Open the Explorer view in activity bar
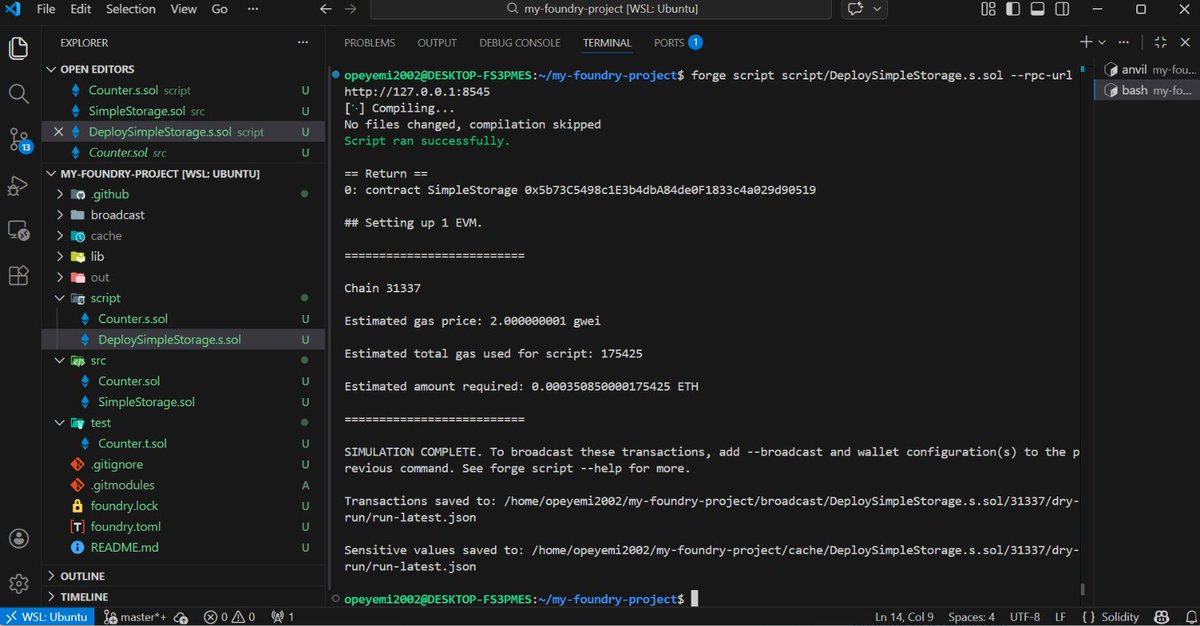Screen dimensions: 1200x626 click(18, 48)
